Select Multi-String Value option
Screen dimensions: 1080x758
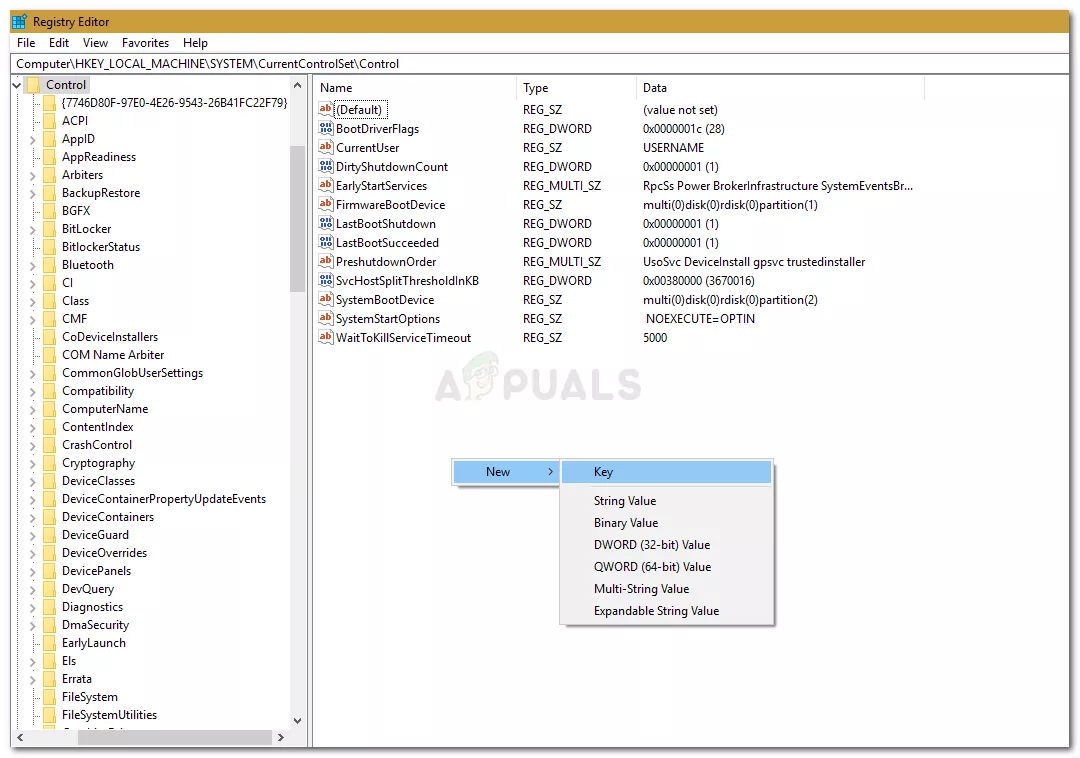click(x=666, y=589)
